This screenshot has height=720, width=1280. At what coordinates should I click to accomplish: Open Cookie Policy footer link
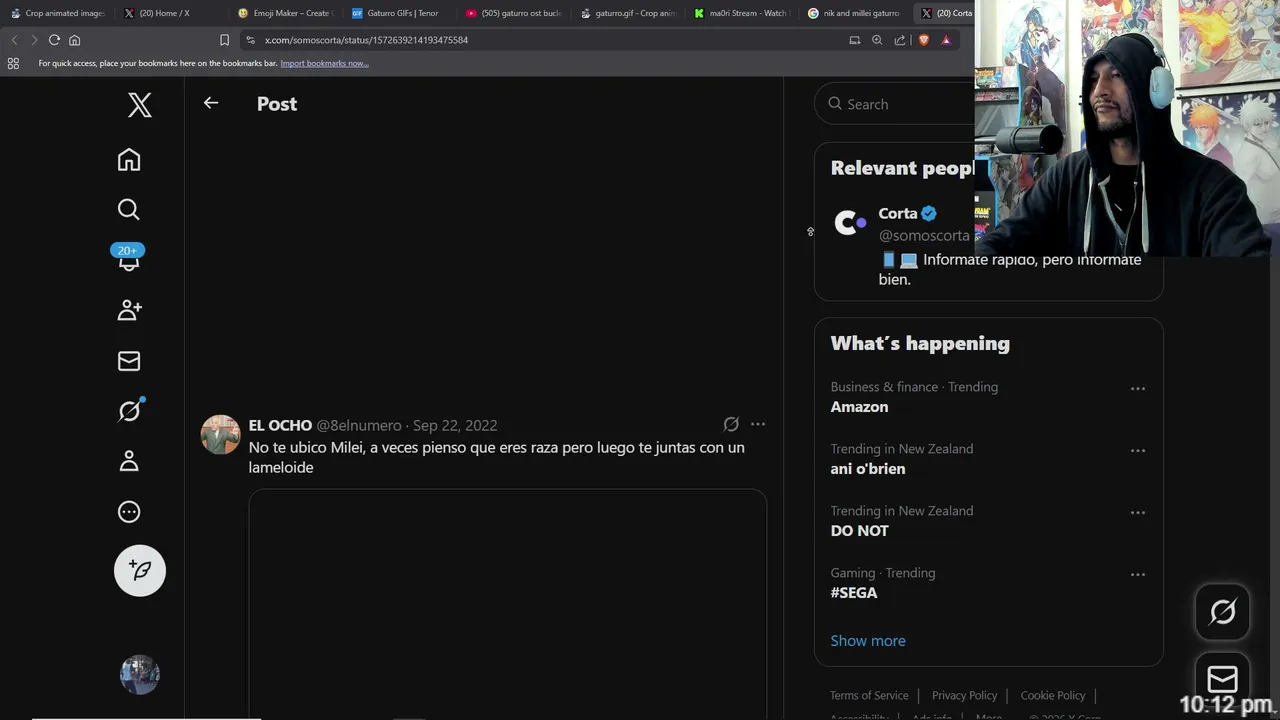click(1053, 695)
